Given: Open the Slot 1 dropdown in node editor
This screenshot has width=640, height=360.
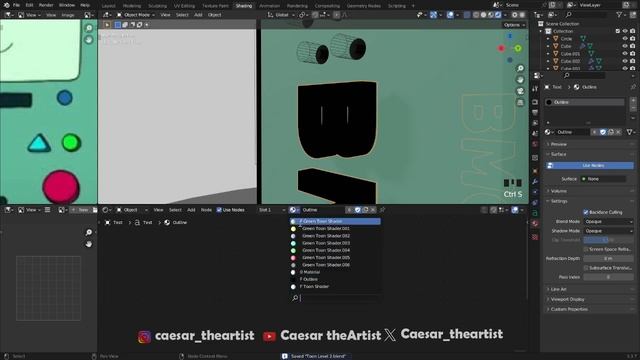Looking at the screenshot, I should (x=272, y=210).
